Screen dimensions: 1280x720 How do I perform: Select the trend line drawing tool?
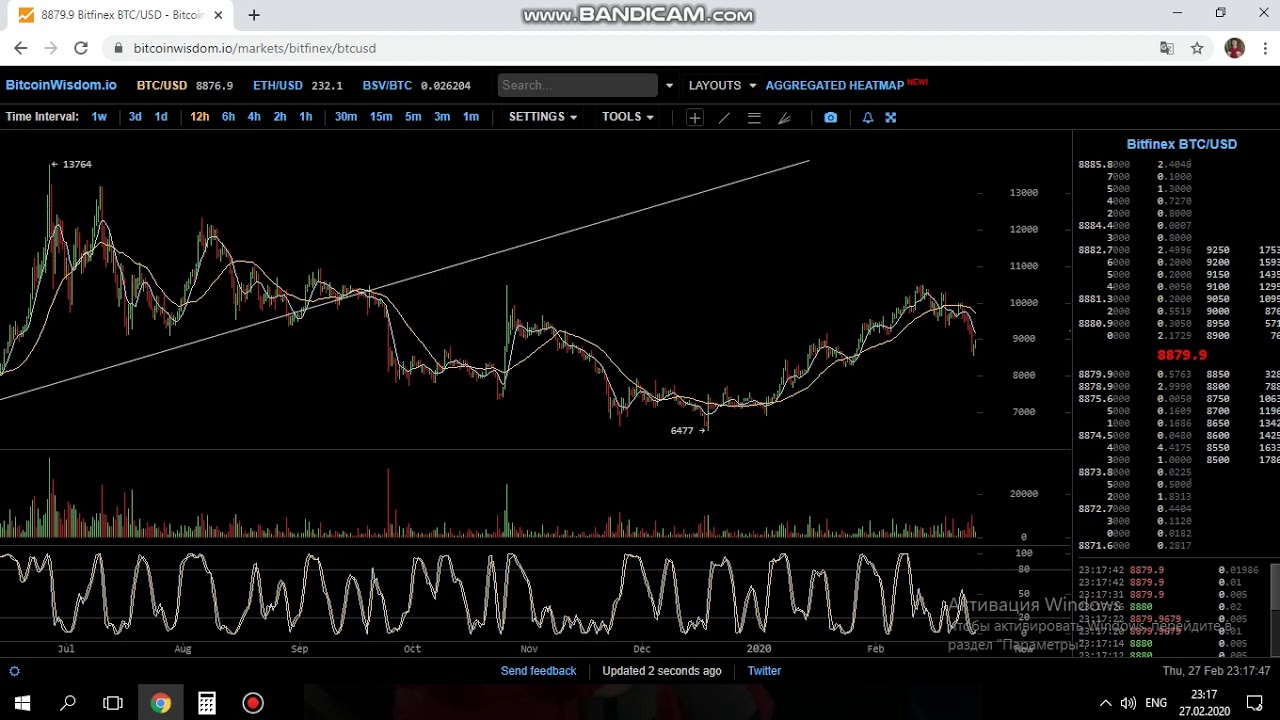[724, 117]
